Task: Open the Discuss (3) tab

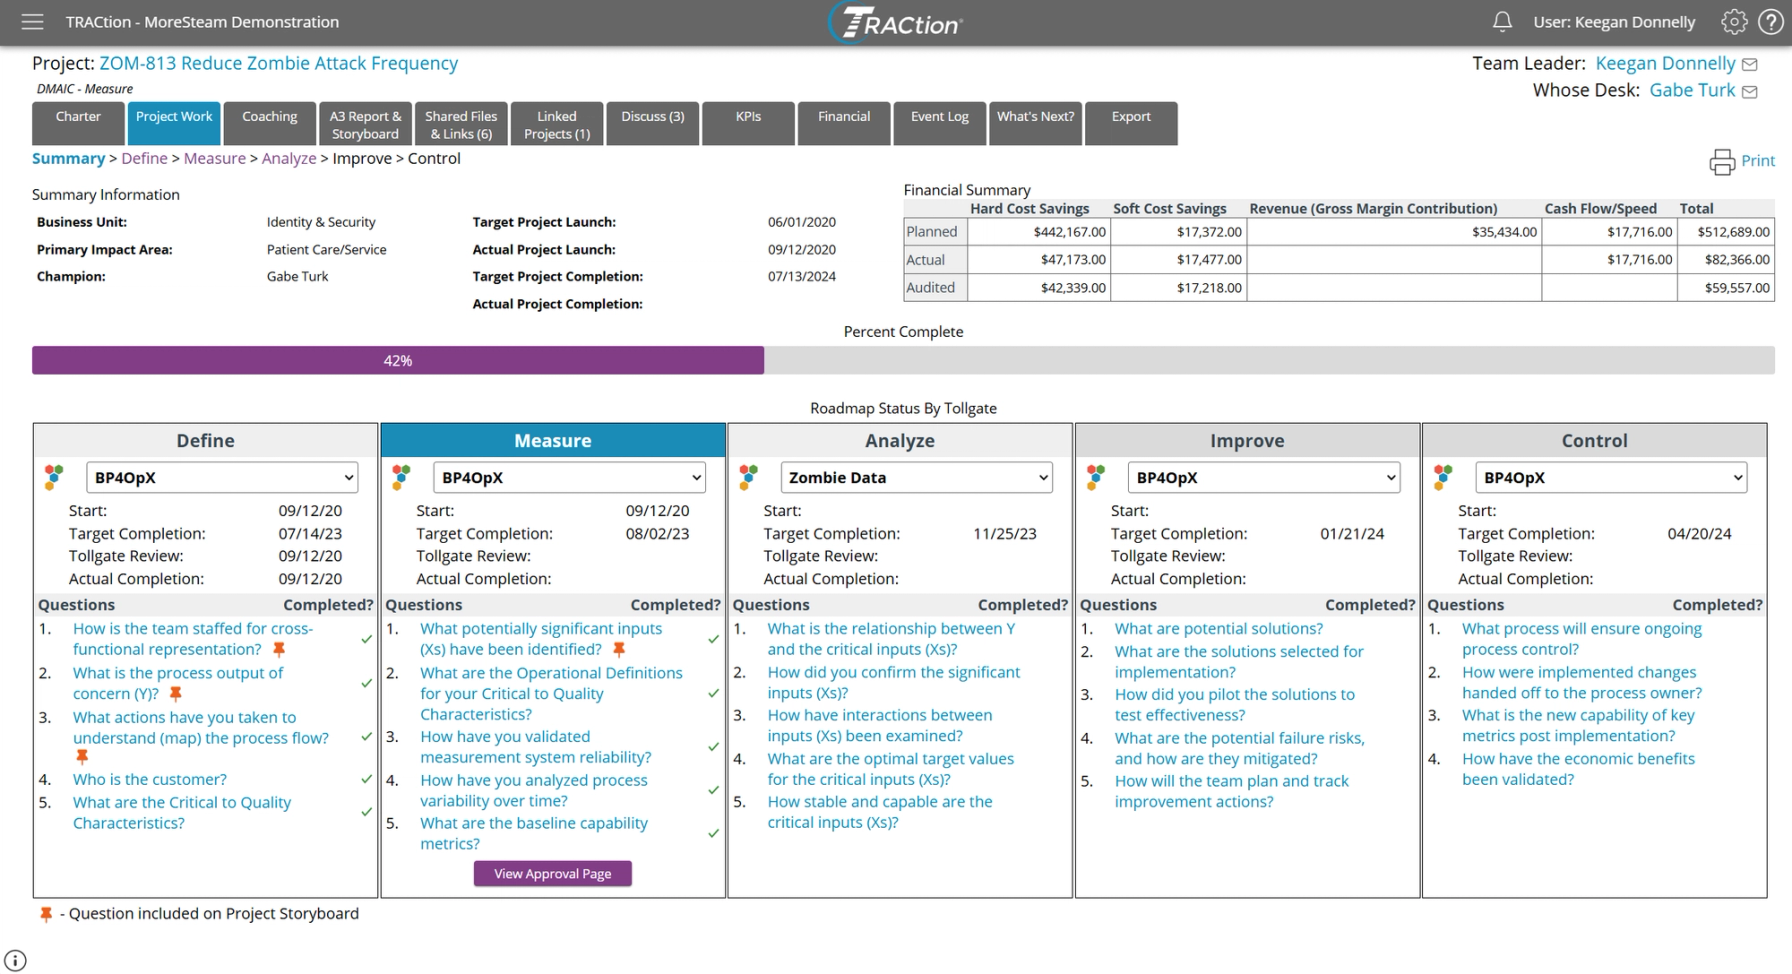Action: pos(653,124)
